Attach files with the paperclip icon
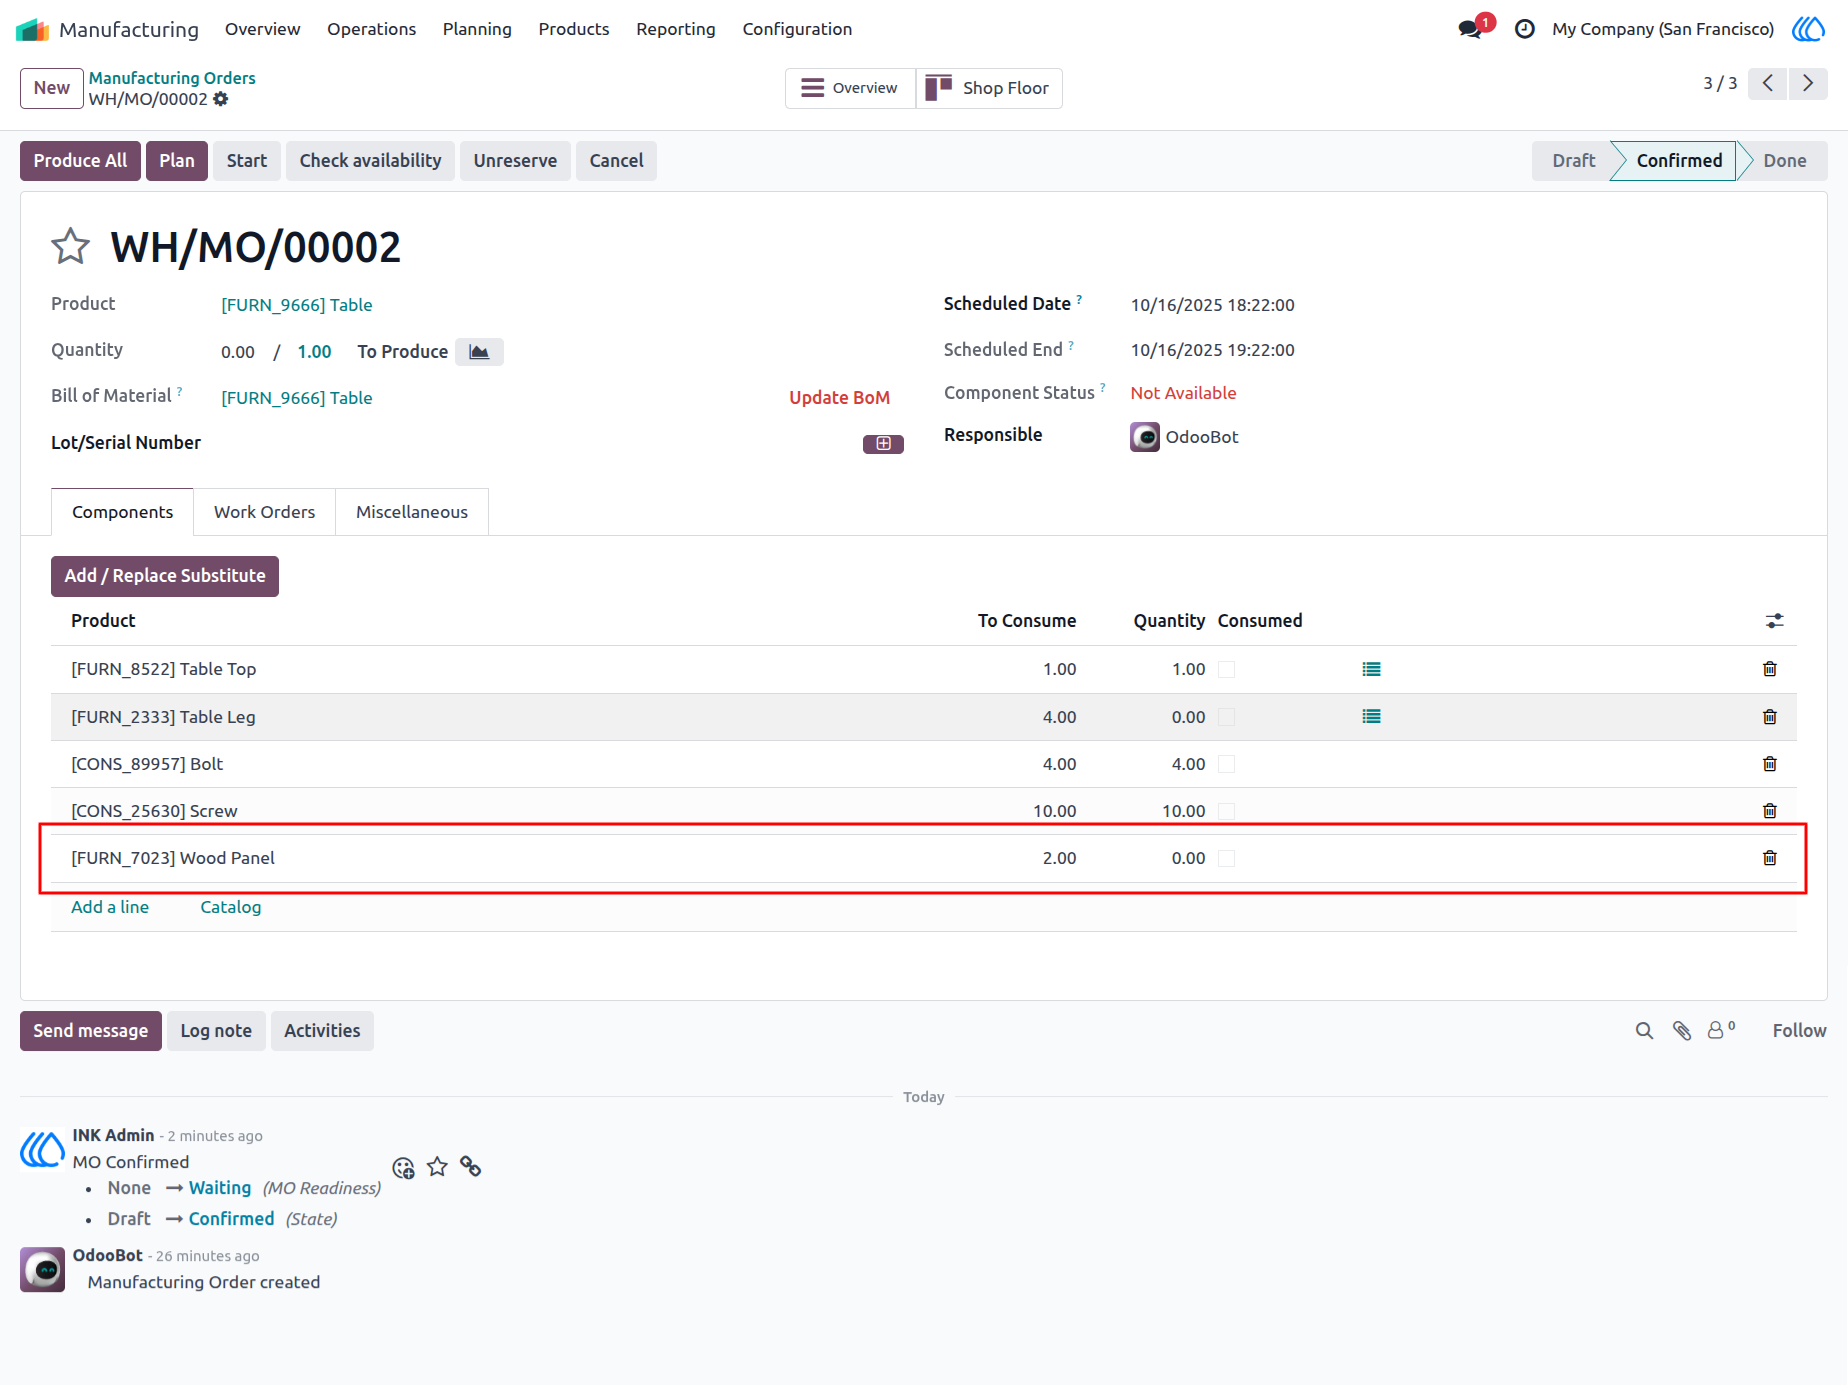 (1682, 1031)
